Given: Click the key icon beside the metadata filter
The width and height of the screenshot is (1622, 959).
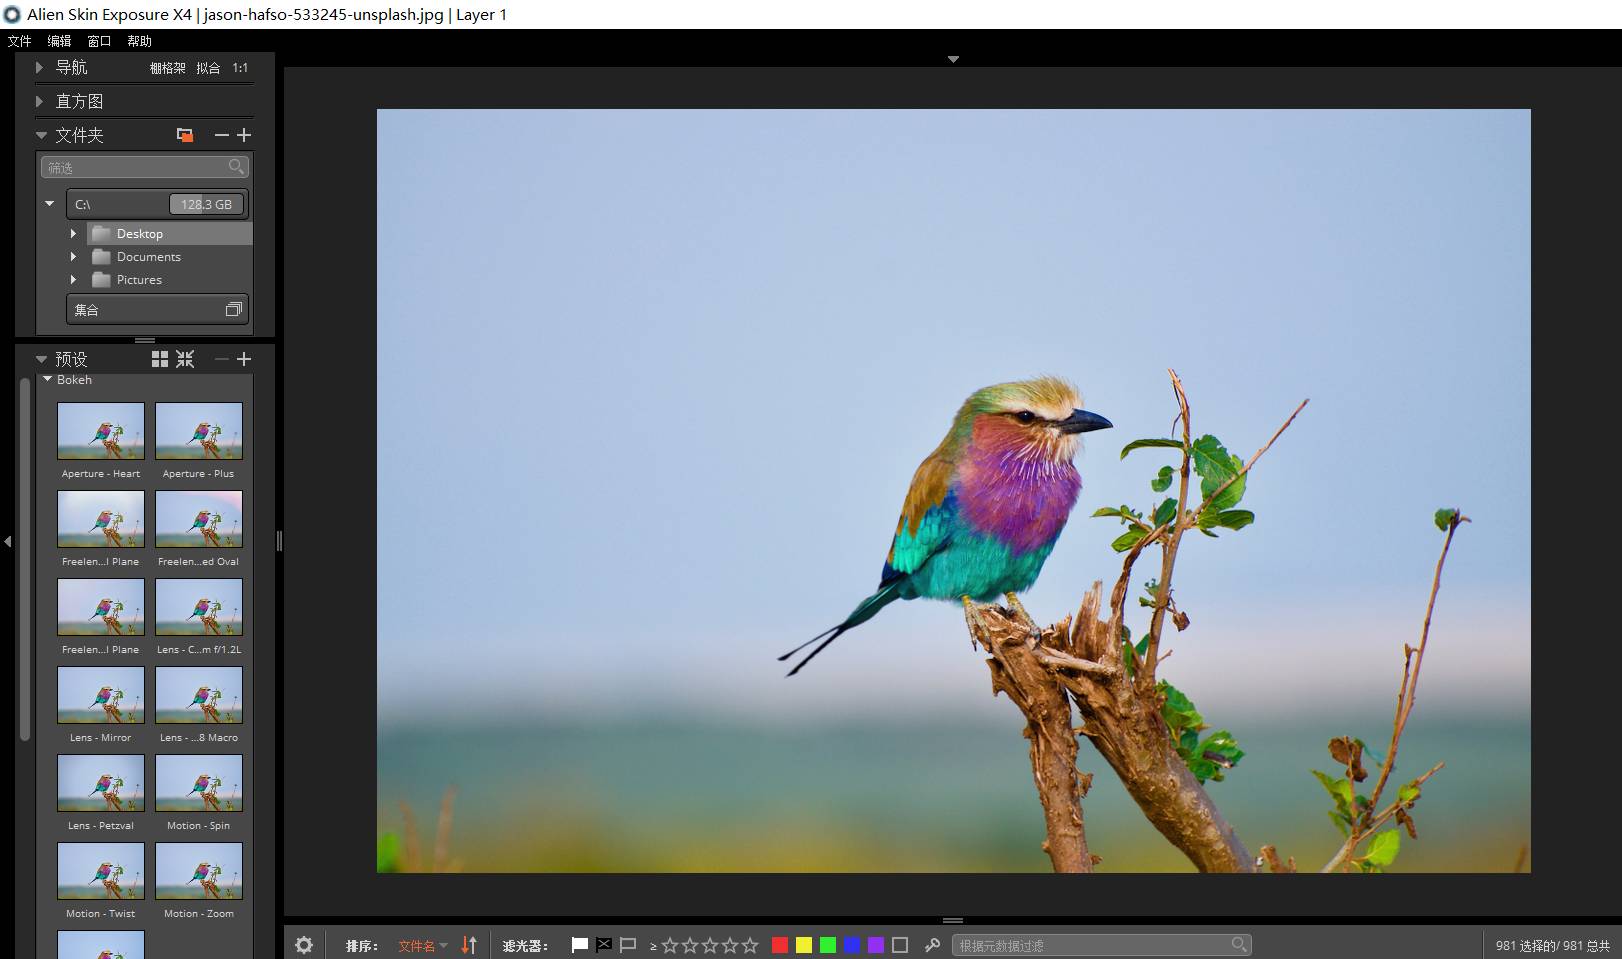Looking at the screenshot, I should [x=932, y=945].
